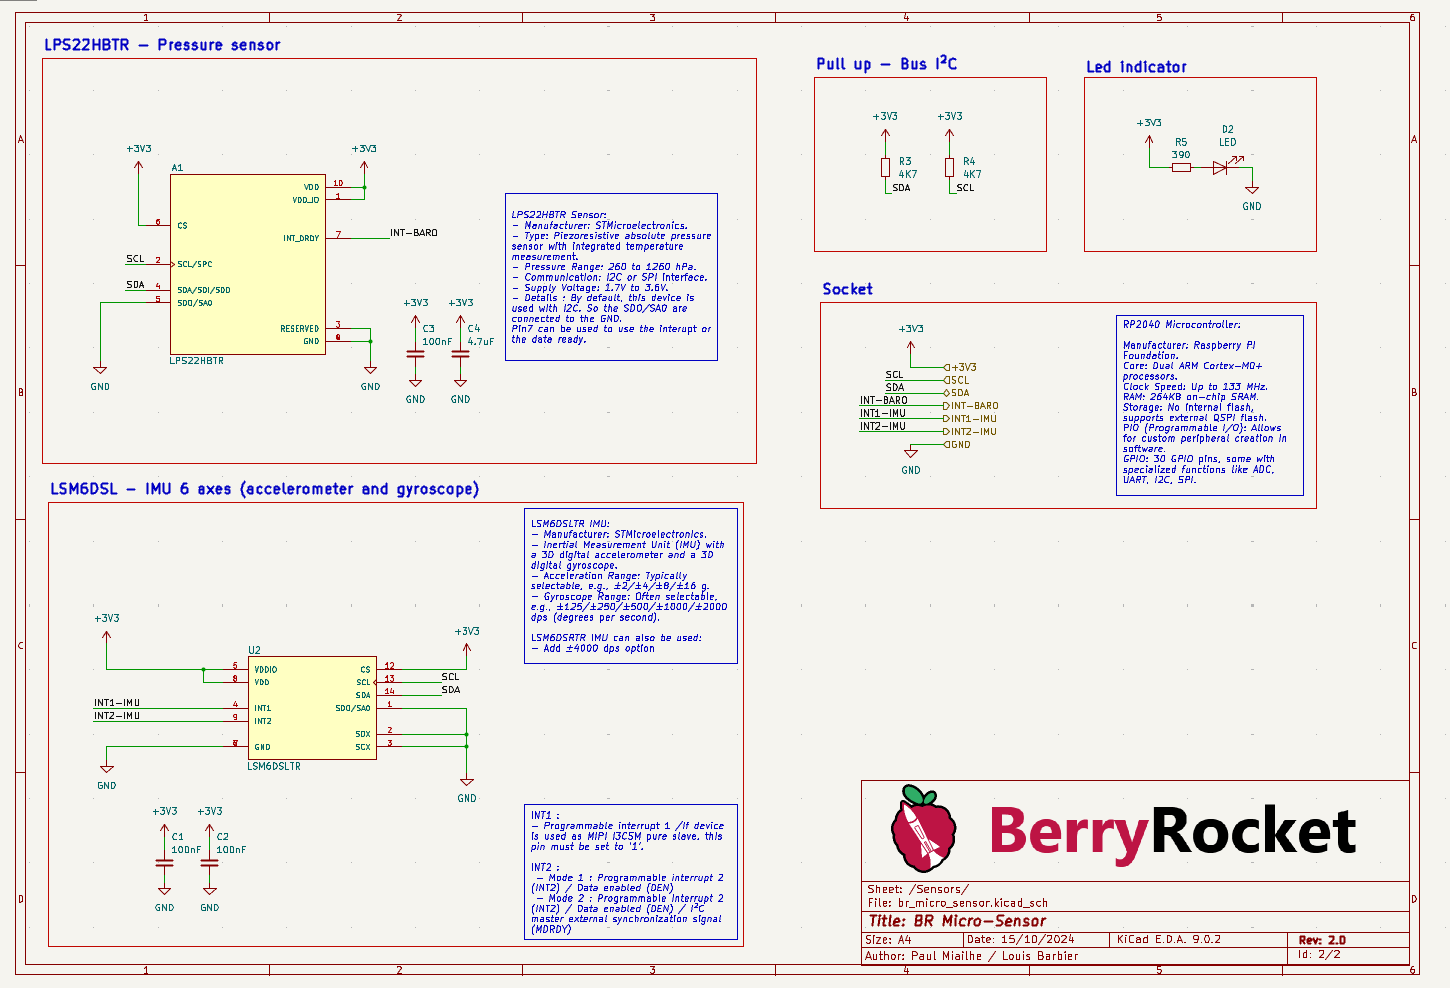This screenshot has height=988, width=1450.
Task: Click the 'Led indicator' section heading
Action: coord(1136,67)
